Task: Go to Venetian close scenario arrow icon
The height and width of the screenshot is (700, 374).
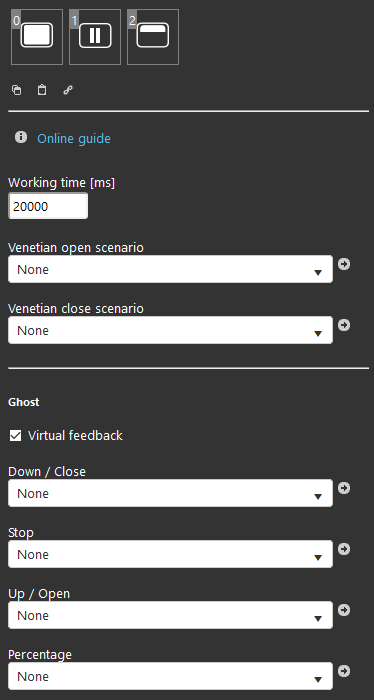Action: pyautogui.click(x=344, y=325)
